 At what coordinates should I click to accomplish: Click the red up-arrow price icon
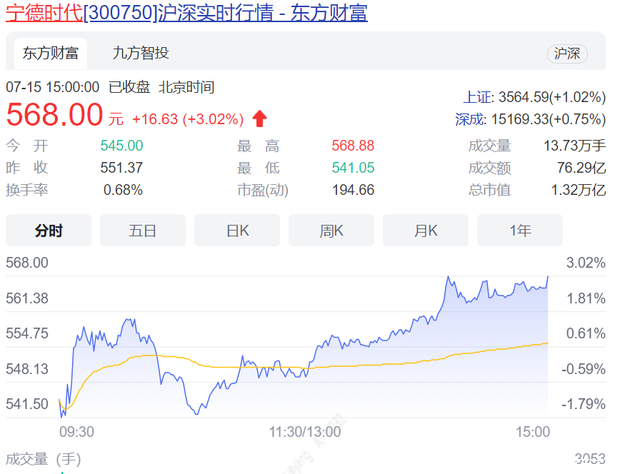(260, 119)
